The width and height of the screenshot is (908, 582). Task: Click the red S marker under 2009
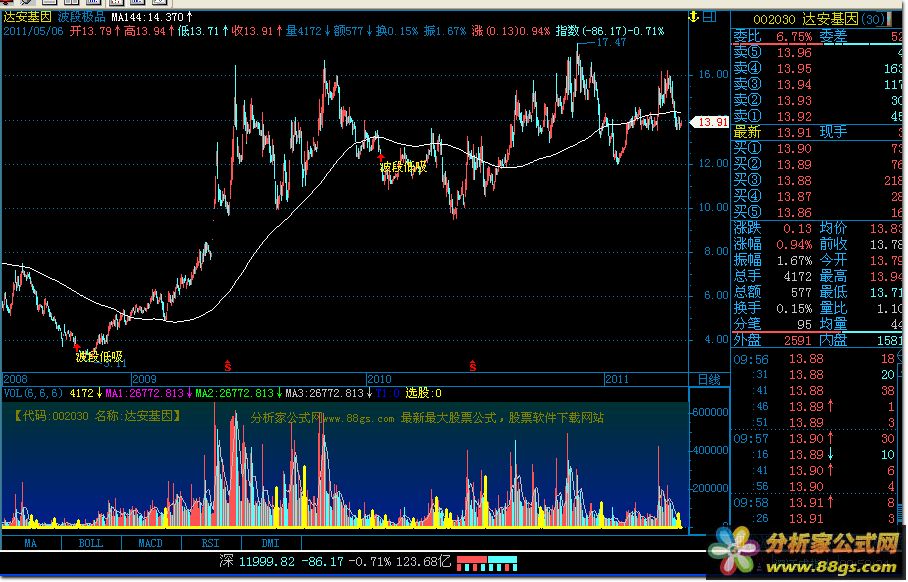pos(228,365)
